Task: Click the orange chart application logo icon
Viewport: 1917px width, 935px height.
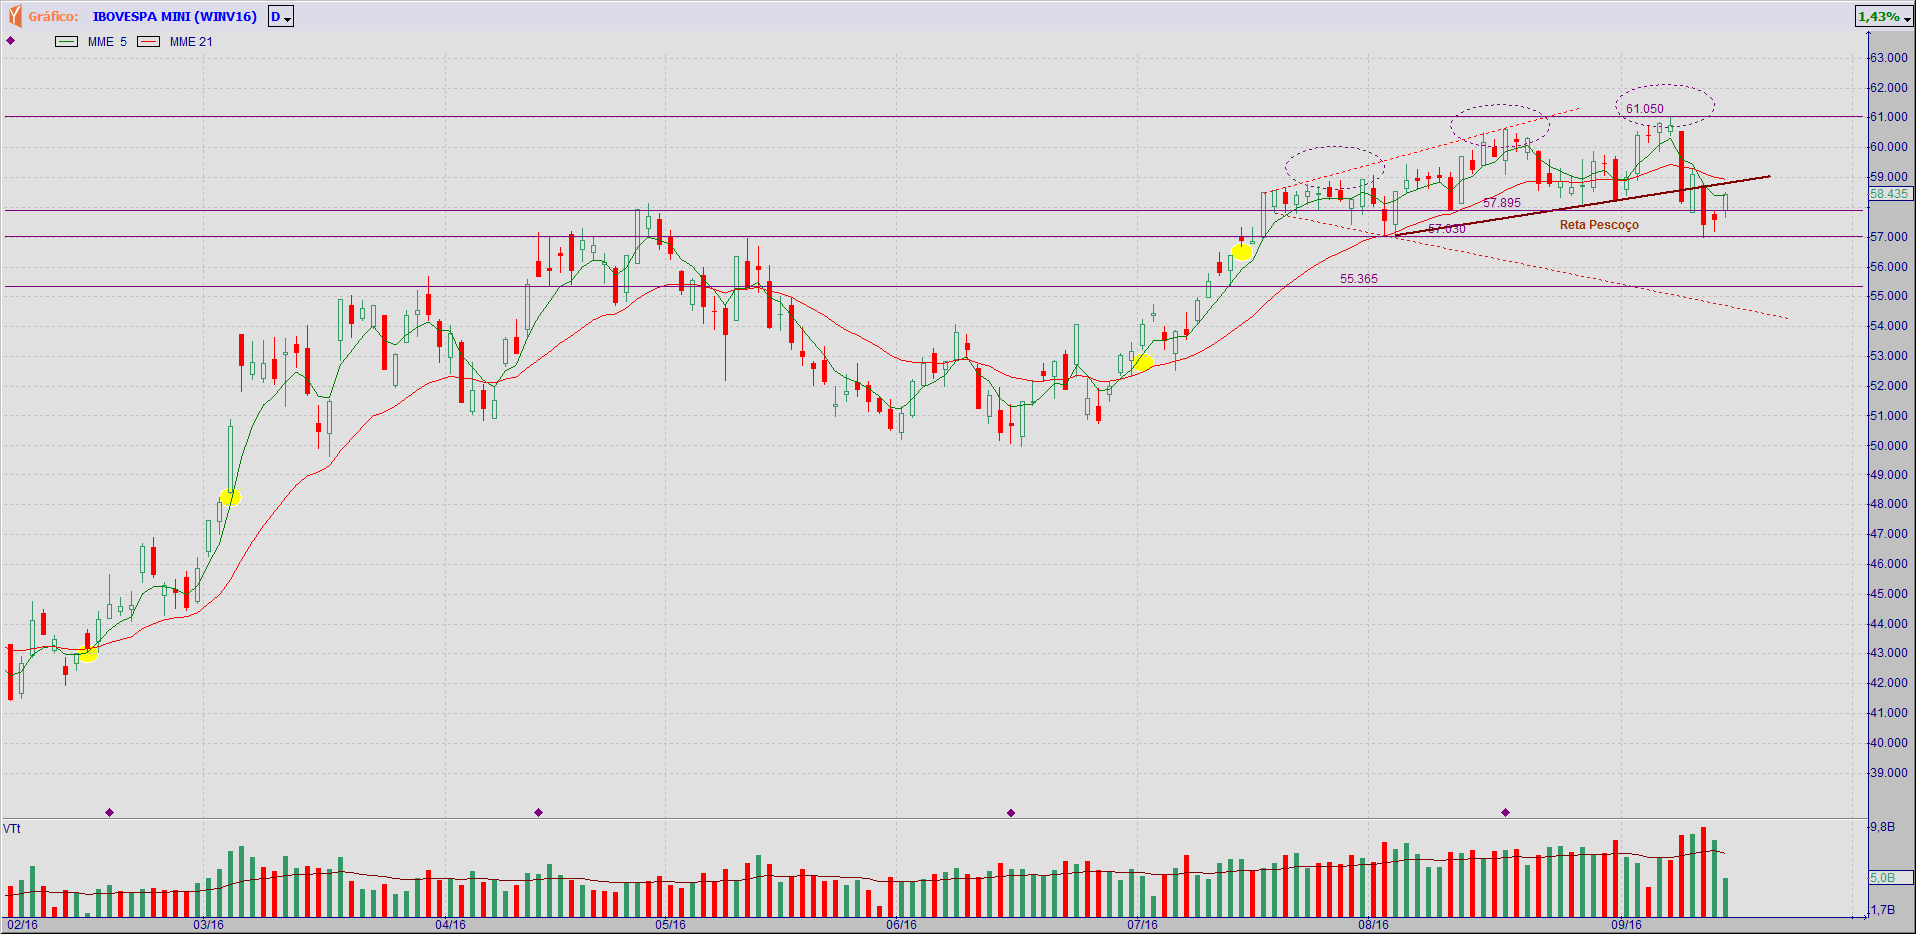Action: tap(15, 16)
